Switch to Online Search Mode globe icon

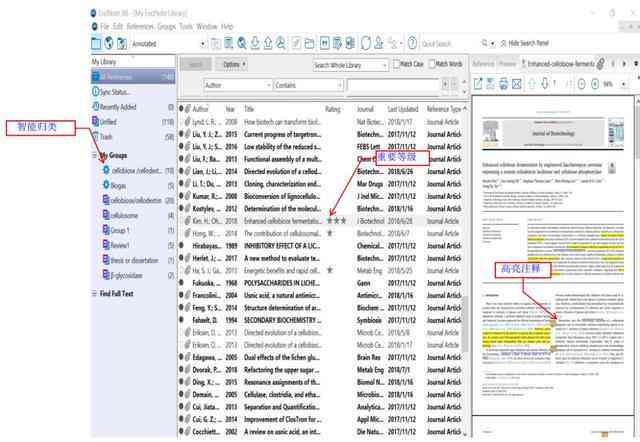click(109, 43)
